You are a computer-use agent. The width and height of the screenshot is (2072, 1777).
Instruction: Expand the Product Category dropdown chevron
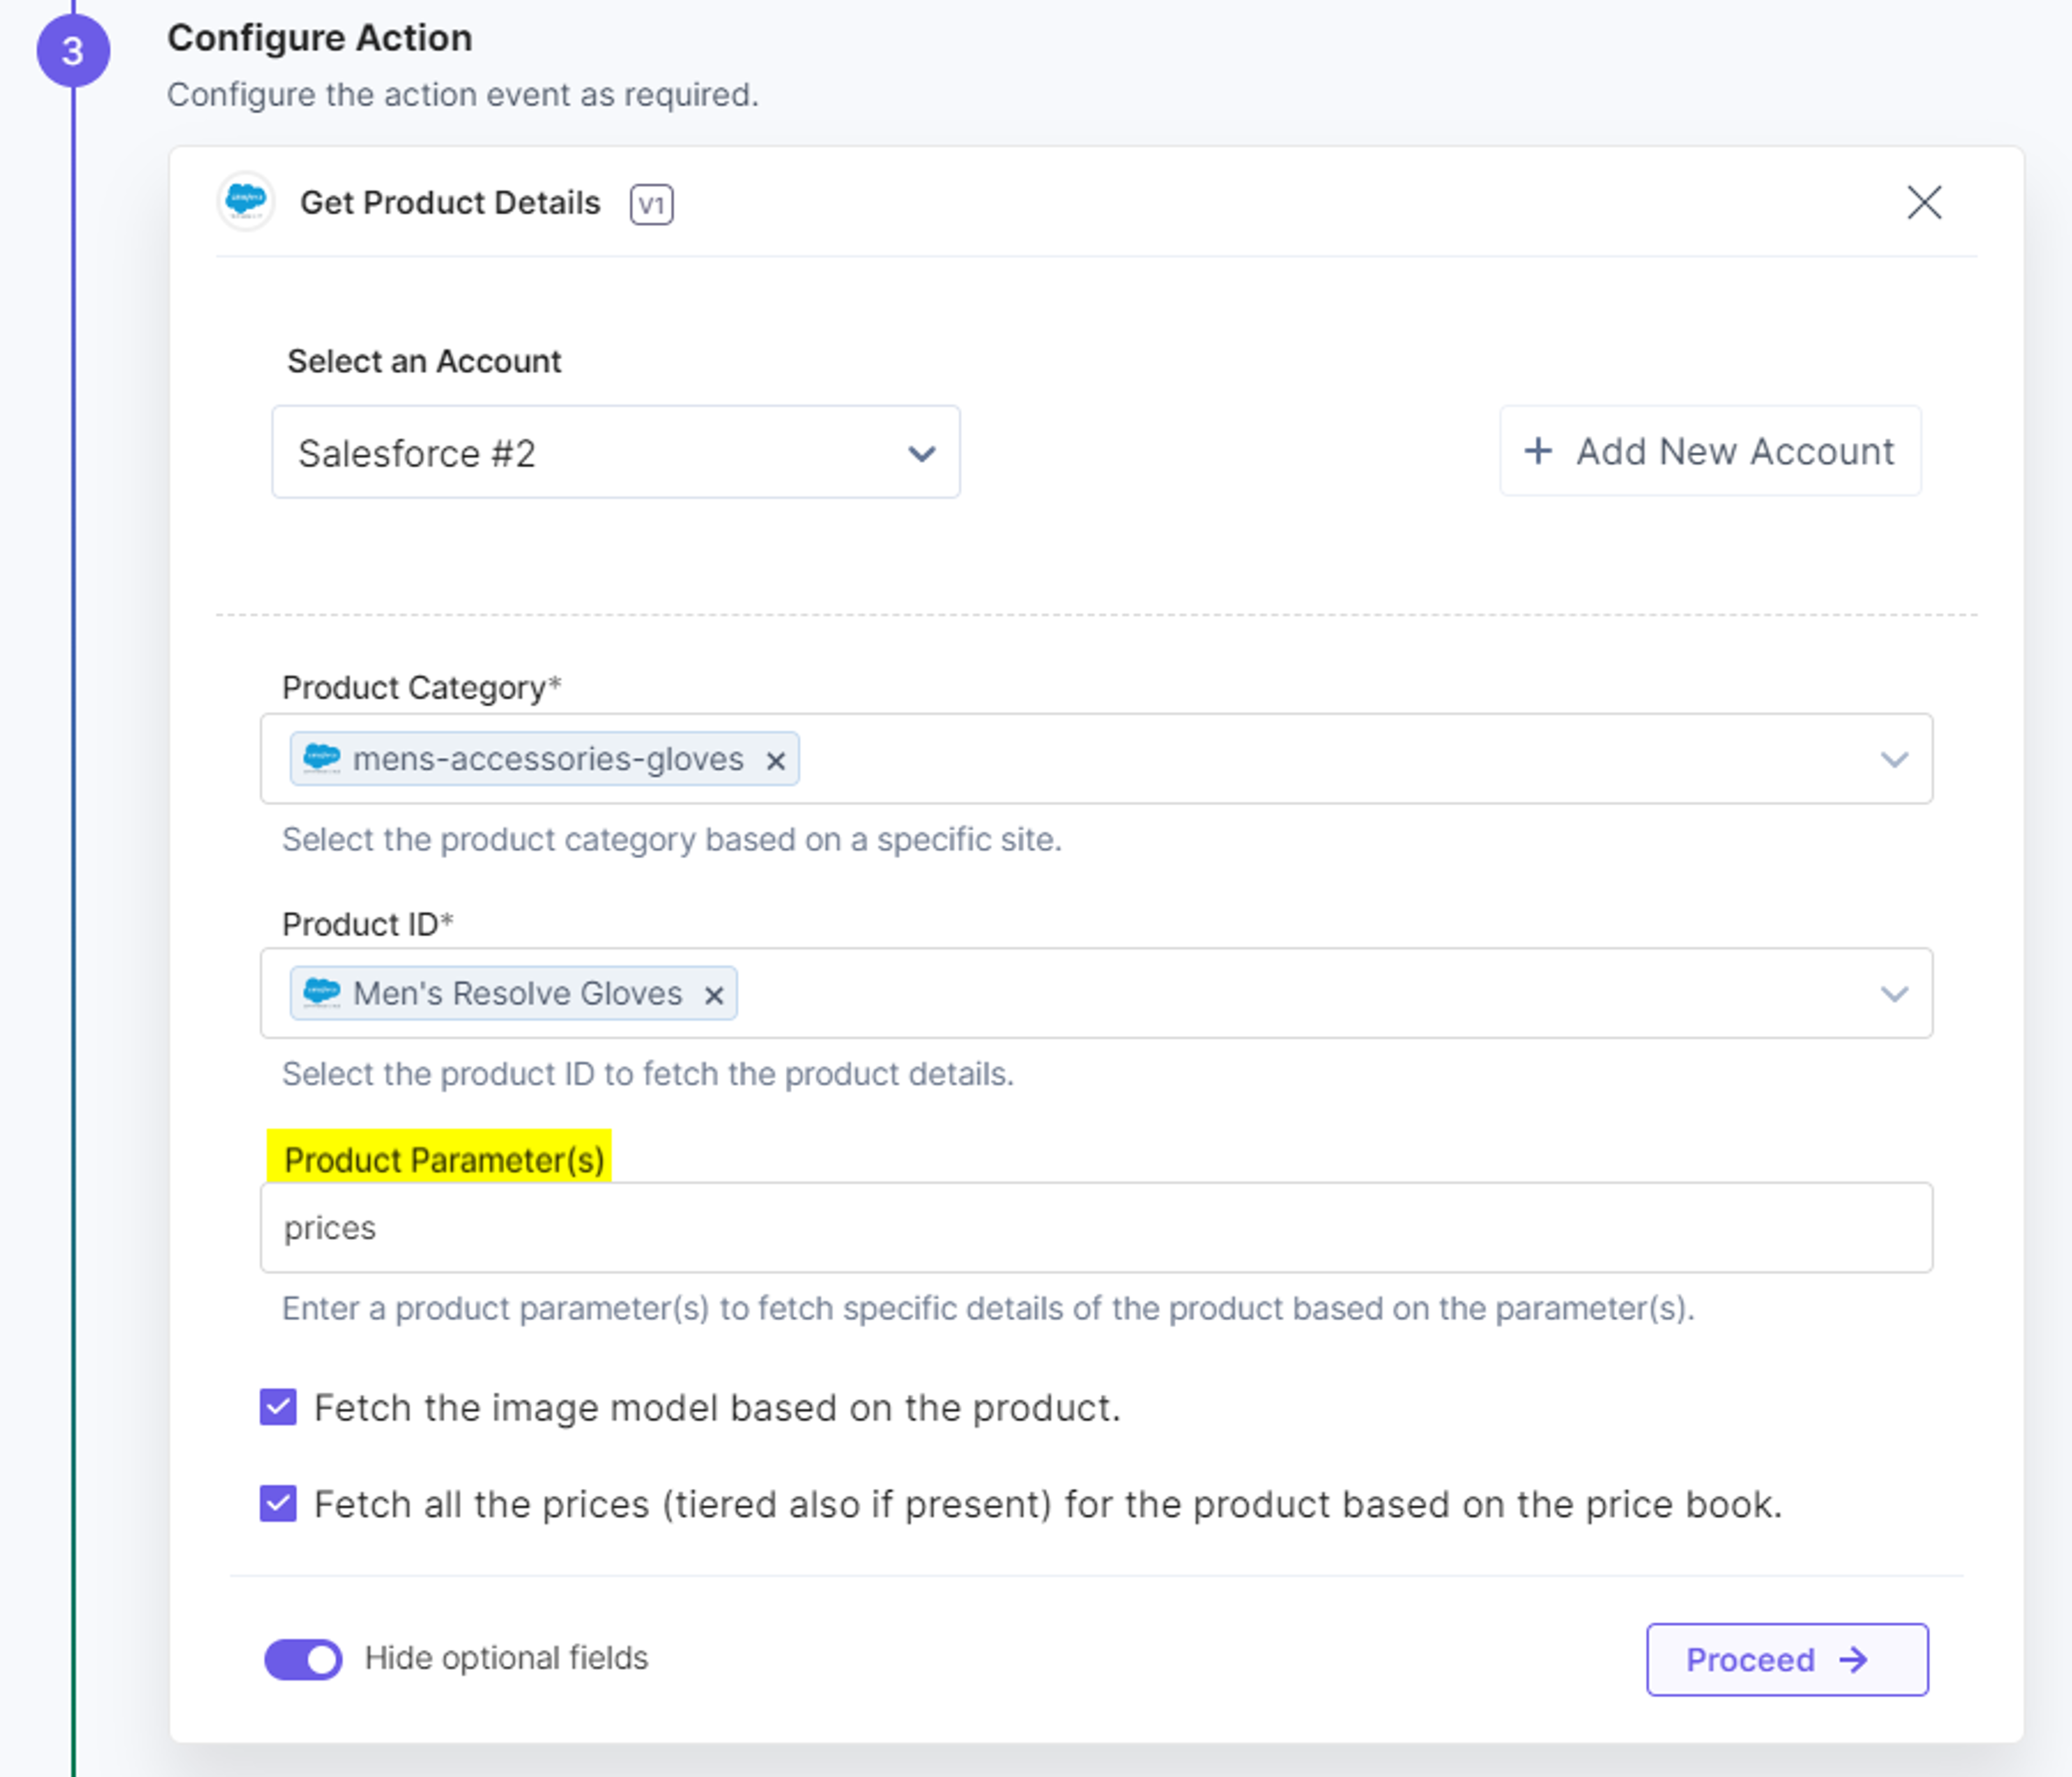tap(1894, 760)
